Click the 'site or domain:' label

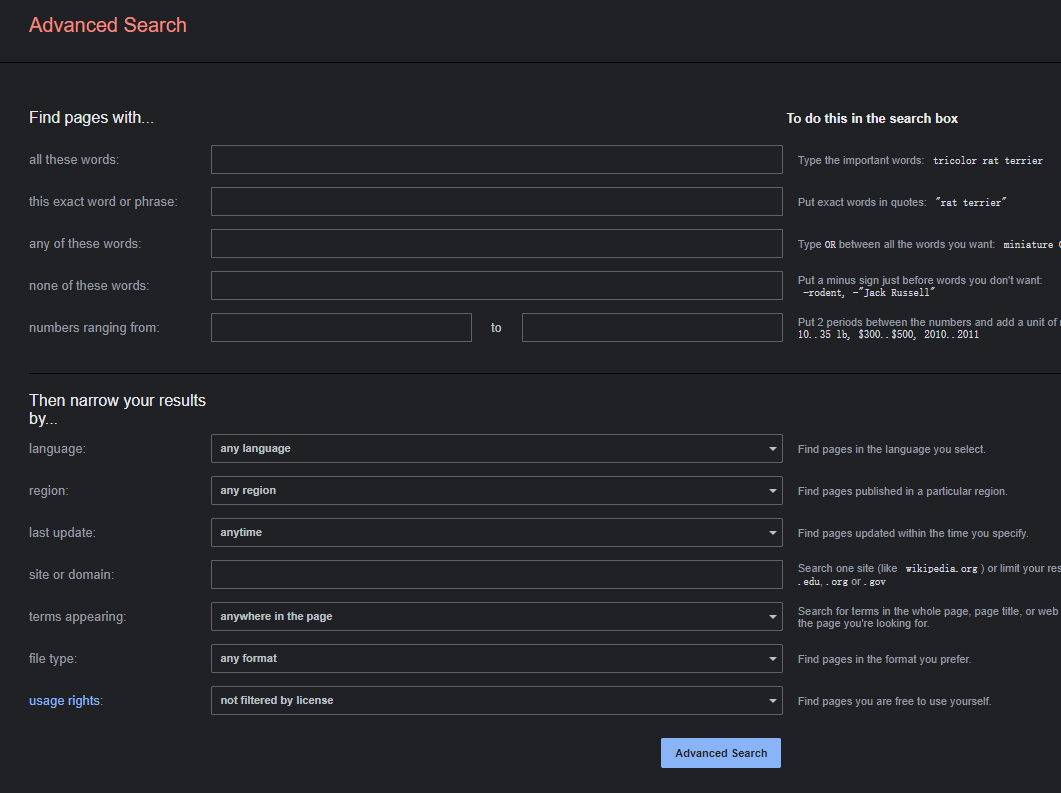pyautogui.click(x=72, y=574)
